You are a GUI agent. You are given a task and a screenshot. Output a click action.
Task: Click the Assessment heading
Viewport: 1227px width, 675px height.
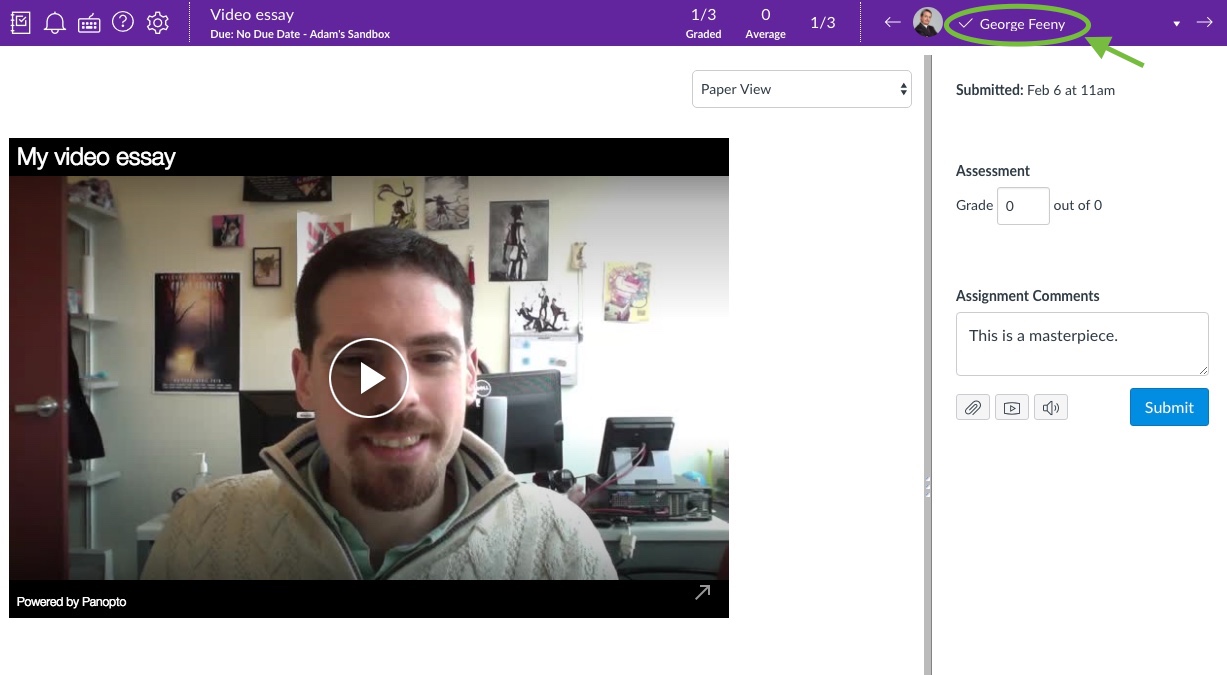tap(993, 171)
